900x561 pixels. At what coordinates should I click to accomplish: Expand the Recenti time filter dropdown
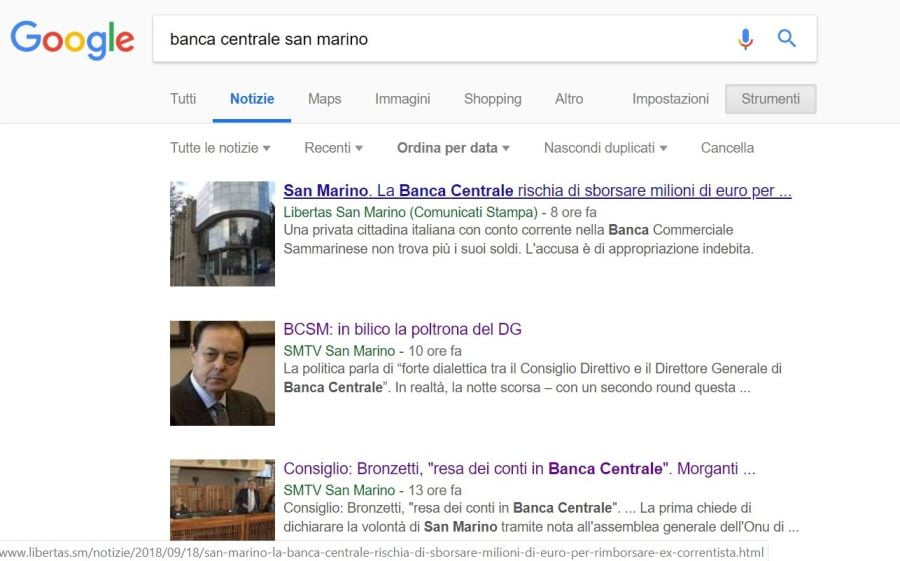(x=333, y=148)
